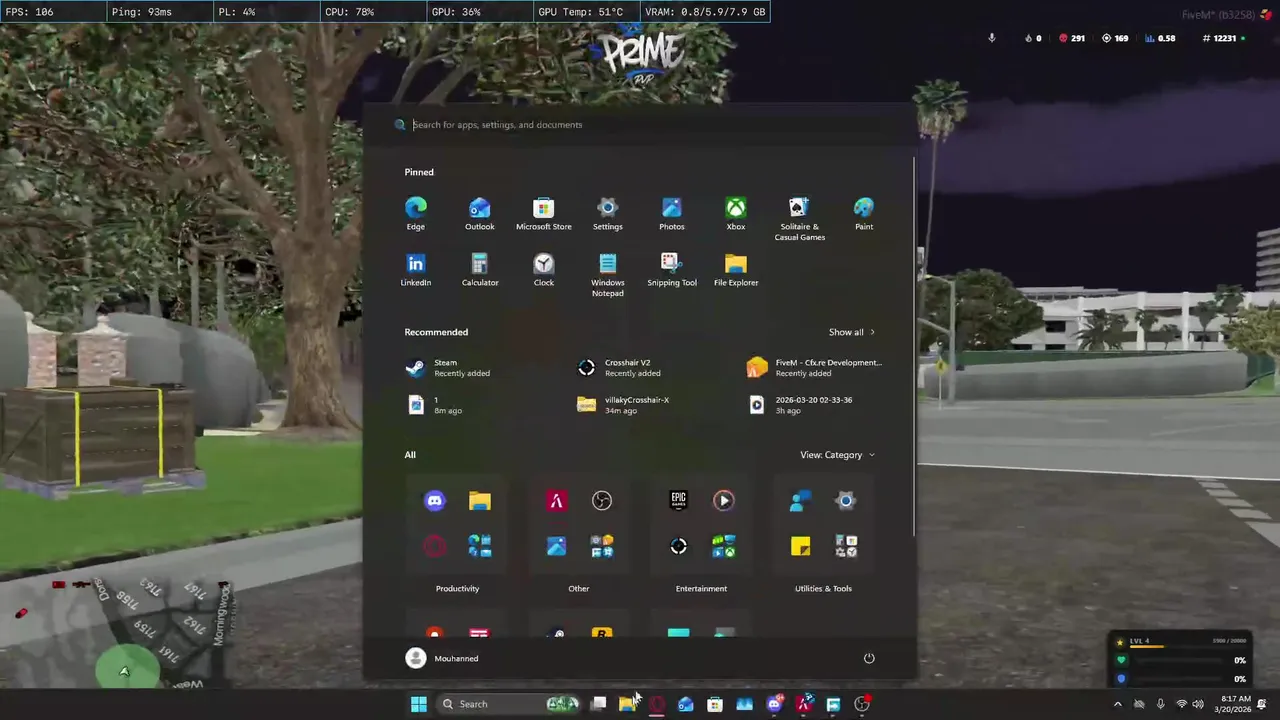Open the volume tray icon
Viewport: 1280px width, 720px height.
(x=1198, y=704)
